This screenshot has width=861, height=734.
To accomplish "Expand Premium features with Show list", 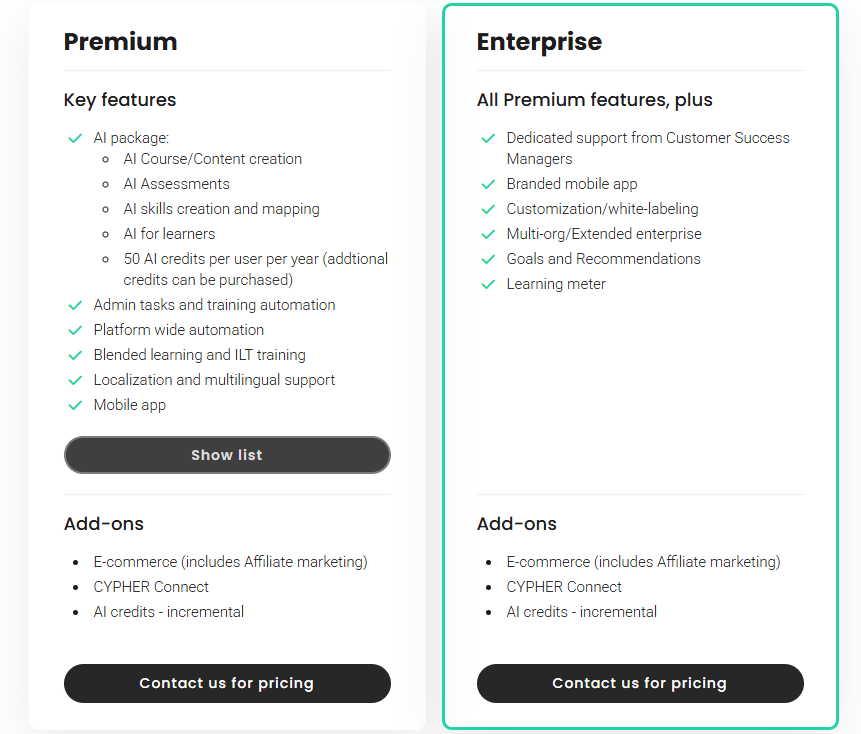I will click(x=227, y=455).
